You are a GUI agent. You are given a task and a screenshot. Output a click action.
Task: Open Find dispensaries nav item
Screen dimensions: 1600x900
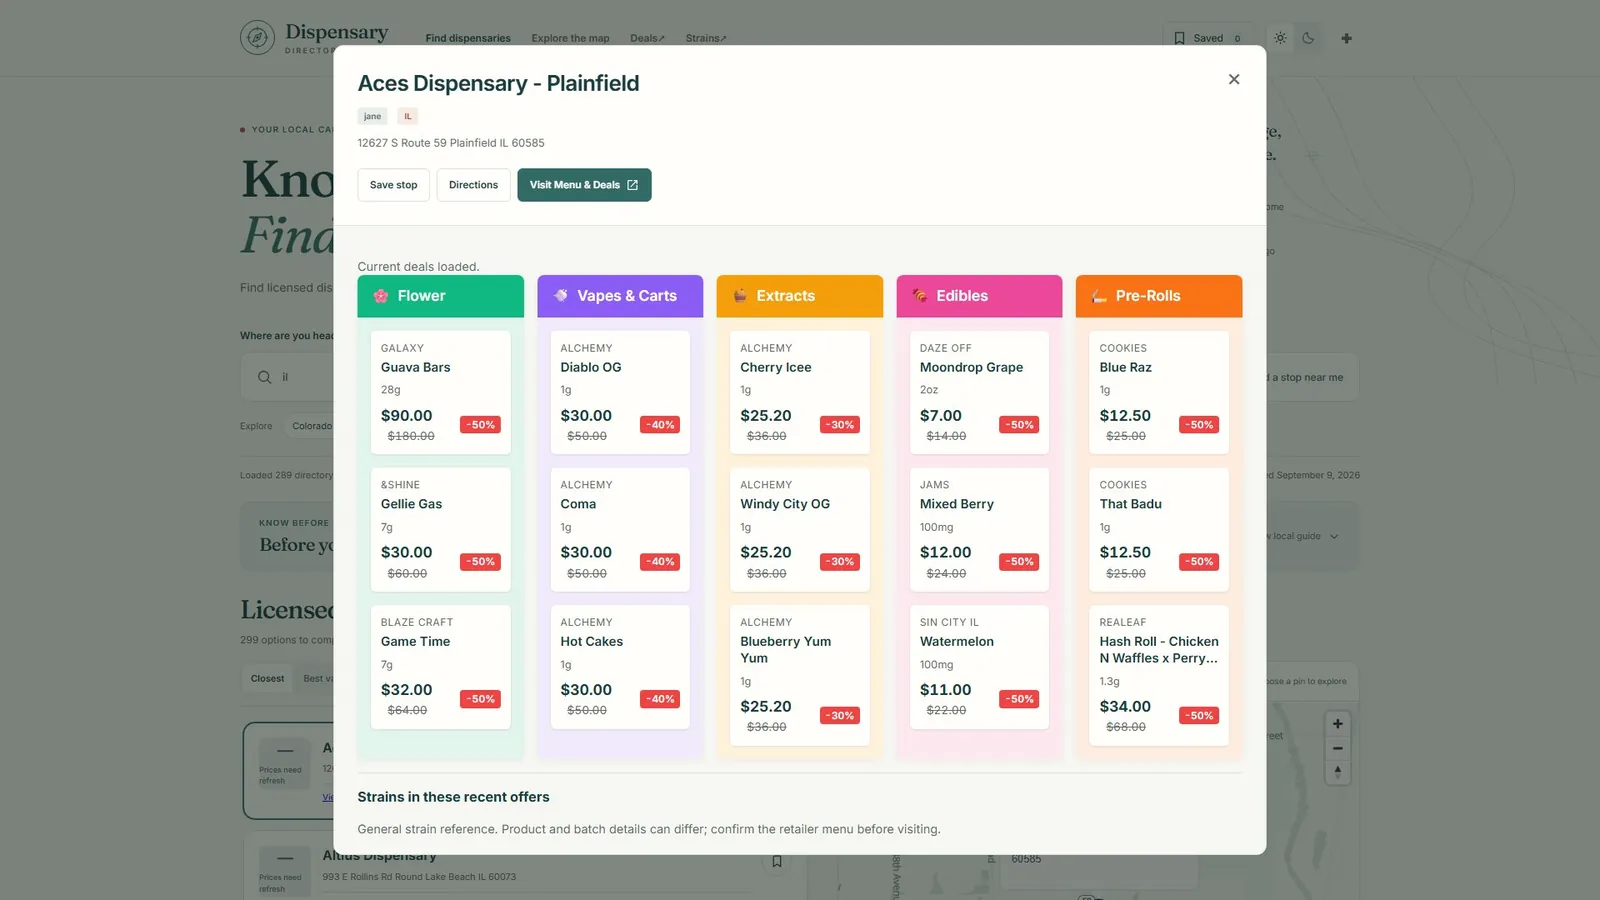coord(468,38)
